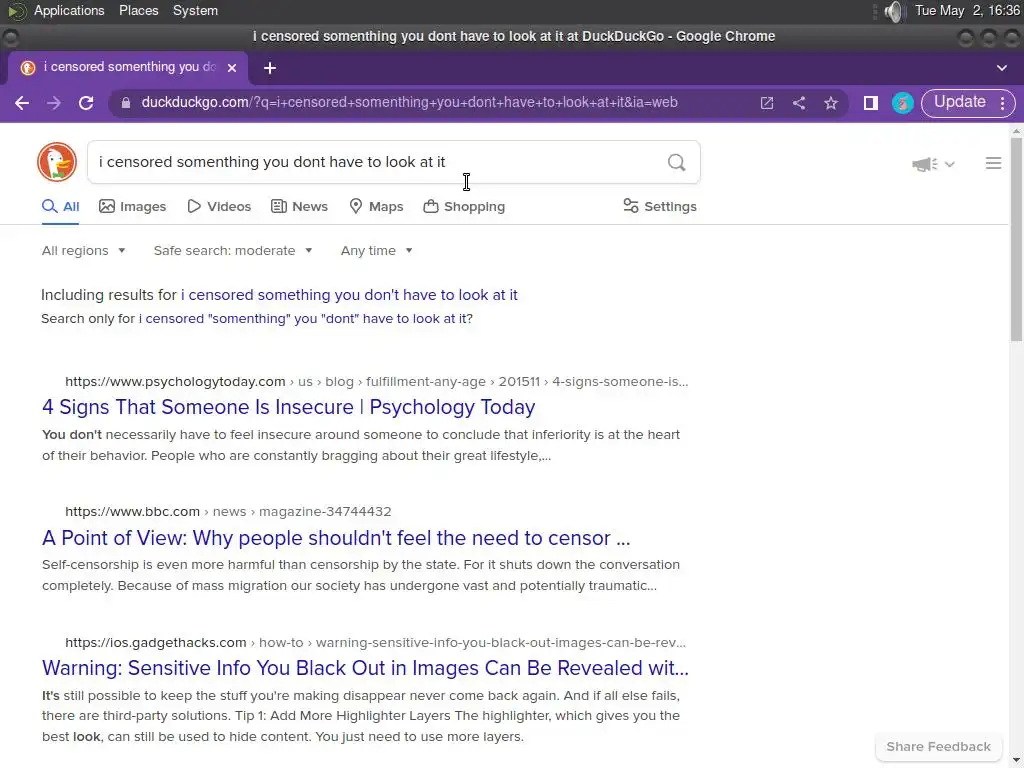The image size is (1024, 768).
Task: Open 'A Point of View' BBC result
Action: point(336,538)
